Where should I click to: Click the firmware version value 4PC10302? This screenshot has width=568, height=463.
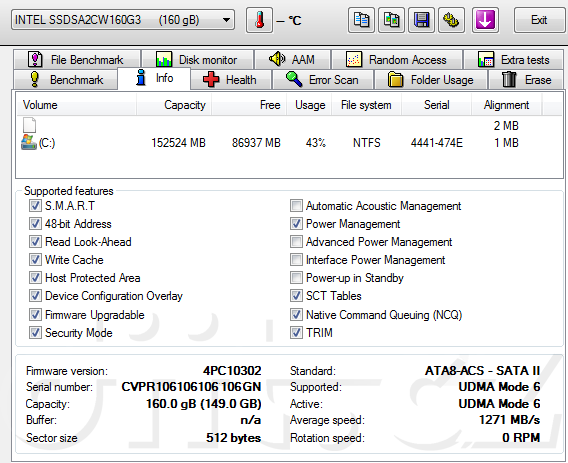click(232, 371)
